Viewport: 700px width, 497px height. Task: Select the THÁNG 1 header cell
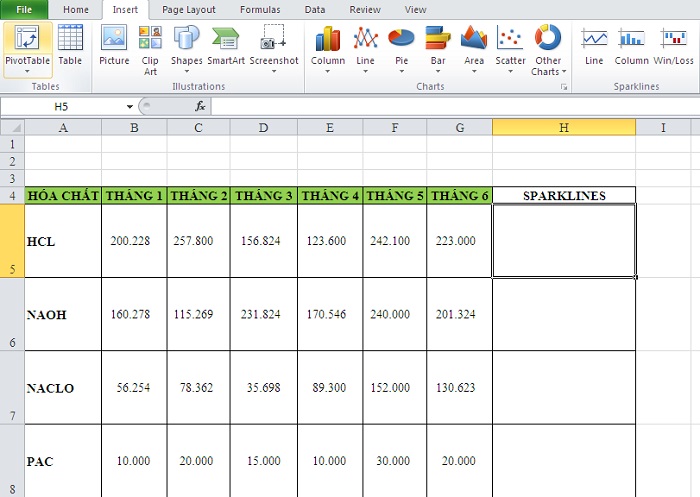[134, 196]
